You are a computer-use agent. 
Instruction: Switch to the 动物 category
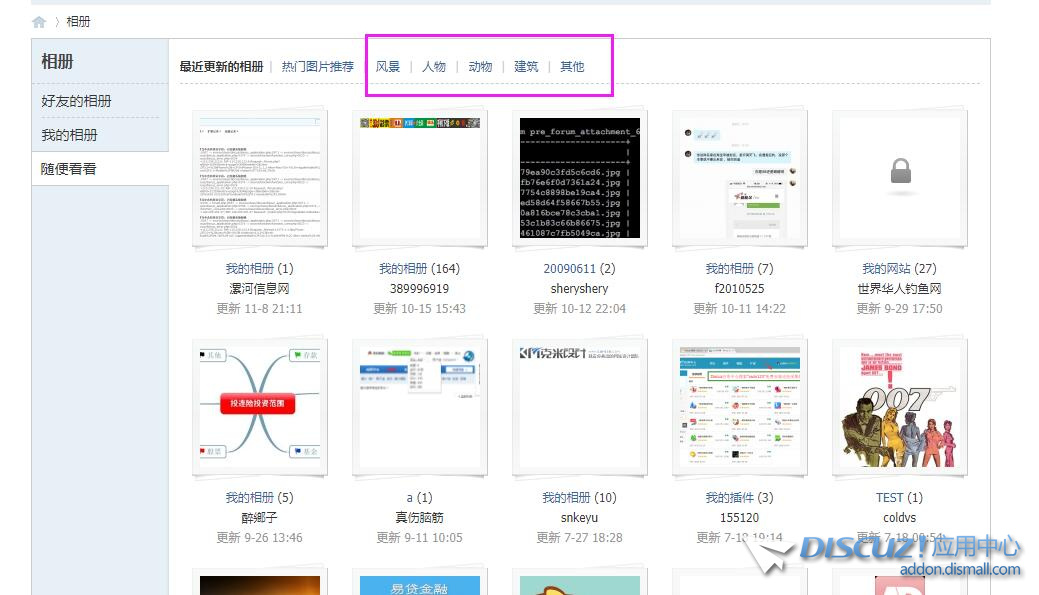click(480, 67)
